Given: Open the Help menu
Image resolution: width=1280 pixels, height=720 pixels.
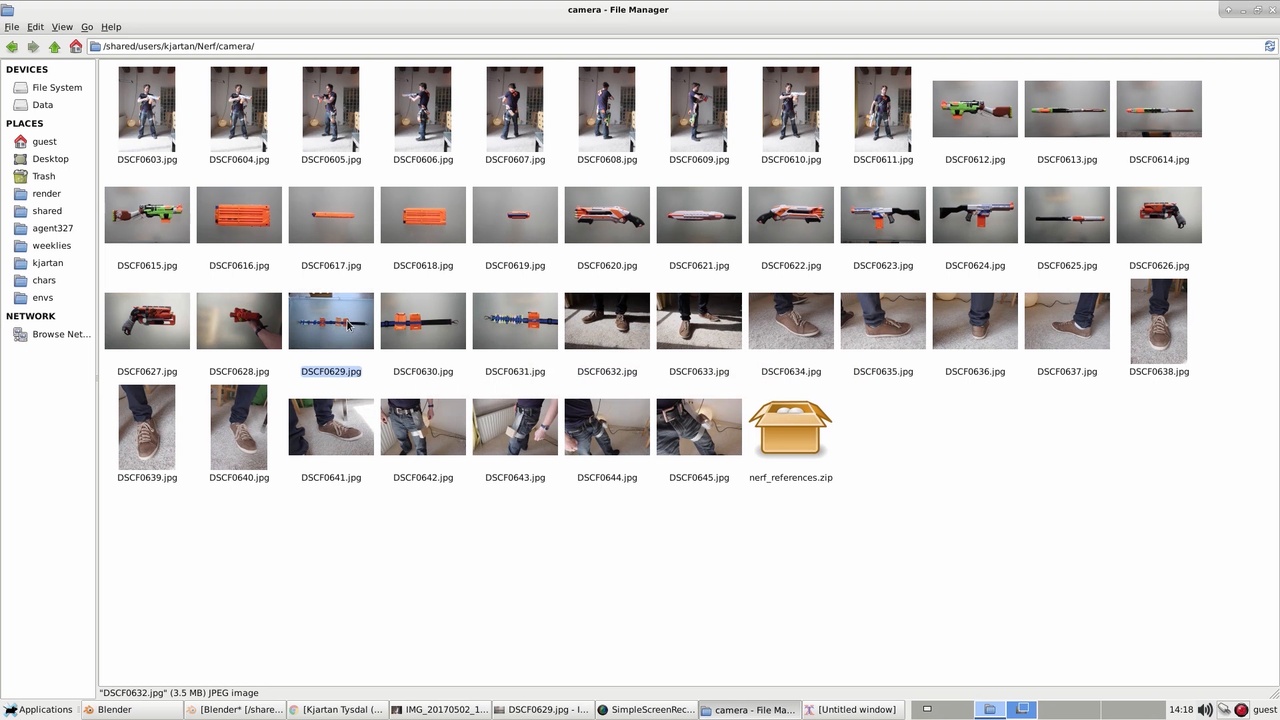Looking at the screenshot, I should pos(111,27).
